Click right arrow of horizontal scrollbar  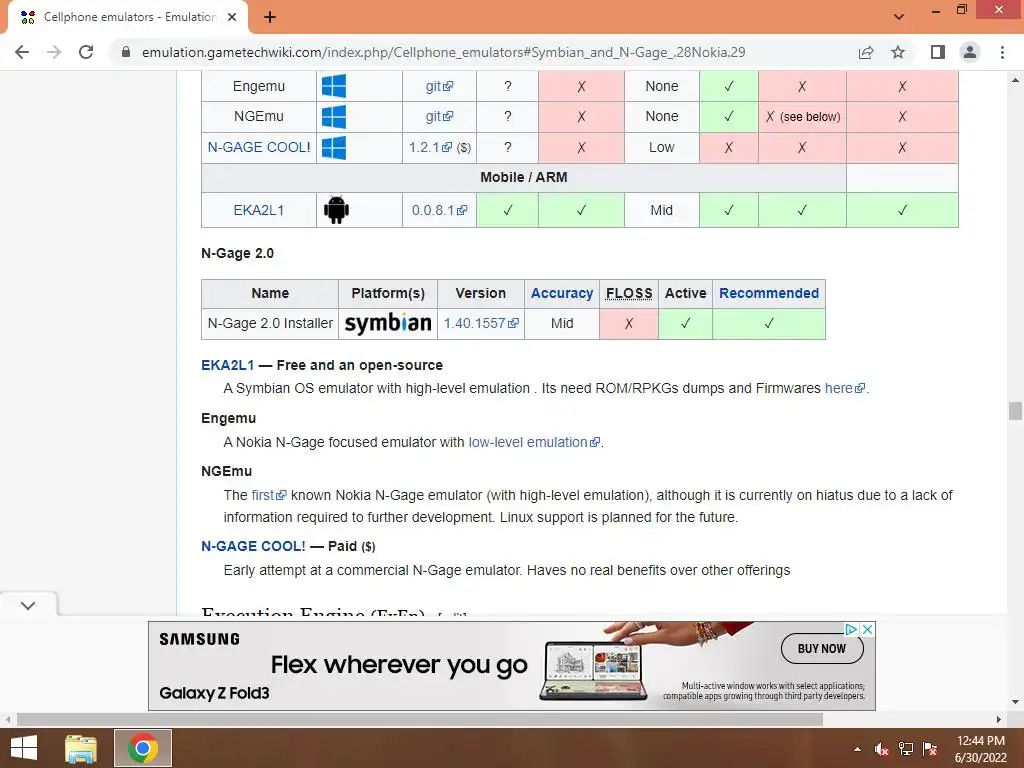click(999, 720)
